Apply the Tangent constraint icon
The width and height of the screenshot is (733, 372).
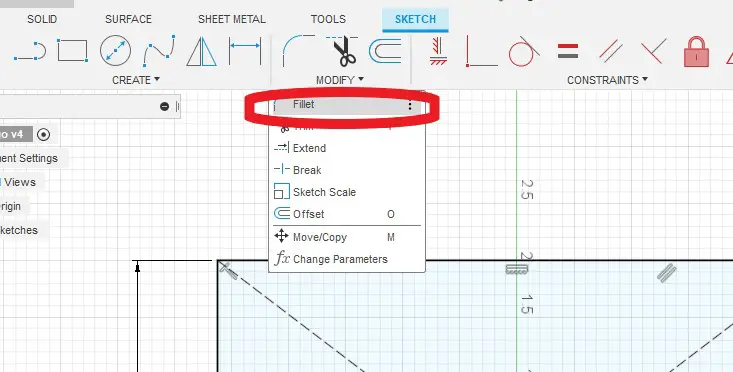tap(524, 51)
